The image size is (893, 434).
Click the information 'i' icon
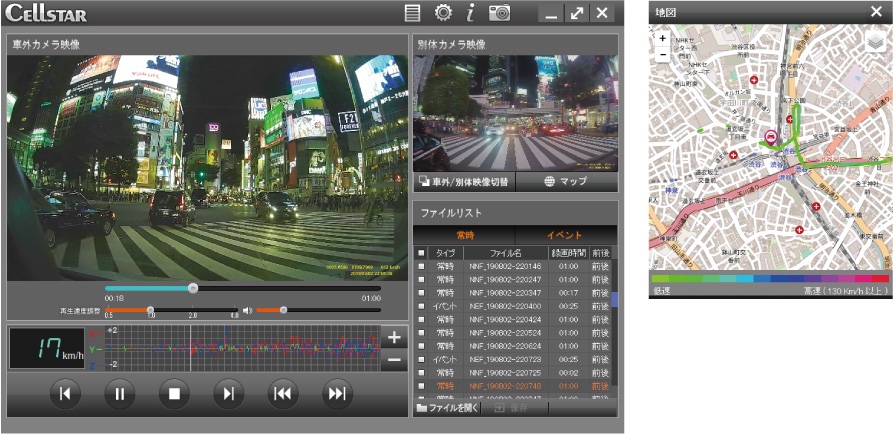[470, 12]
